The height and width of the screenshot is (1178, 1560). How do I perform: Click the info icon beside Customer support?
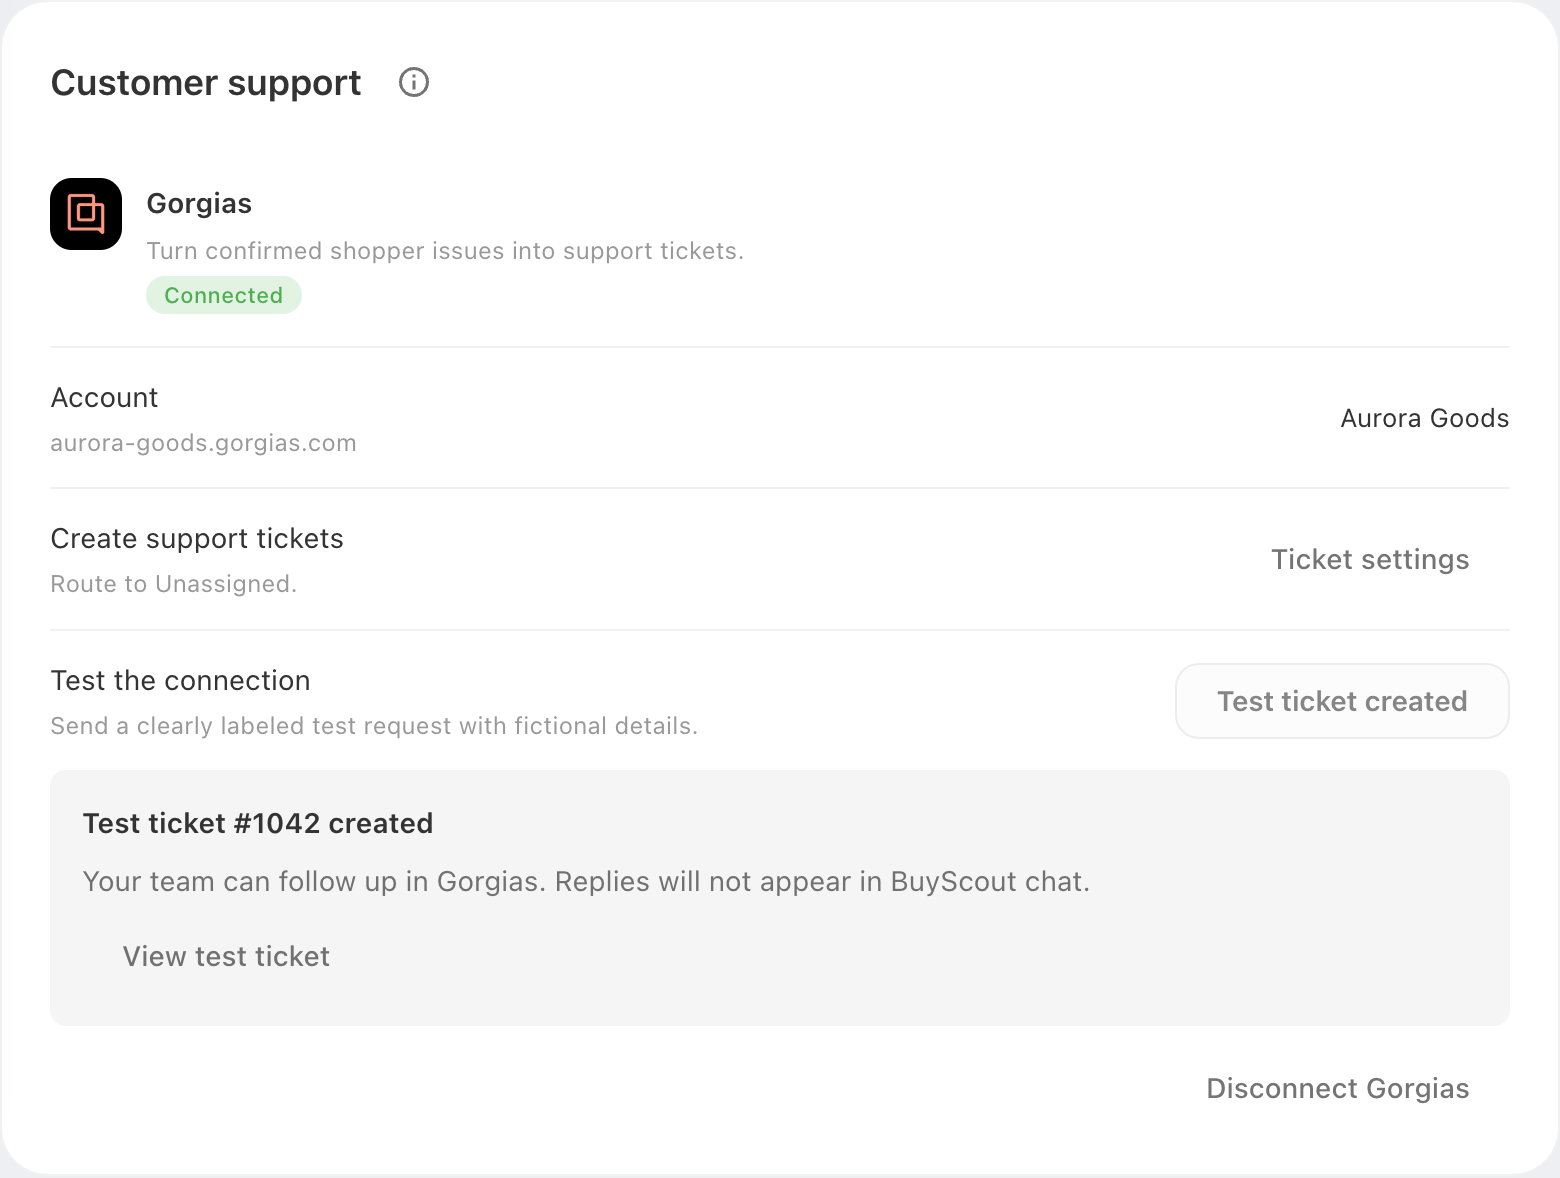[414, 82]
